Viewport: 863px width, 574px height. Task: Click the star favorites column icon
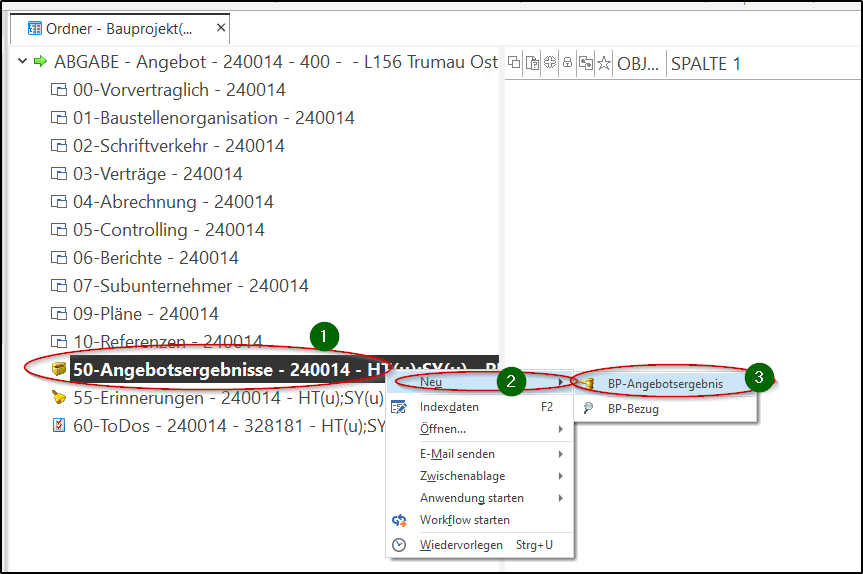coord(604,63)
